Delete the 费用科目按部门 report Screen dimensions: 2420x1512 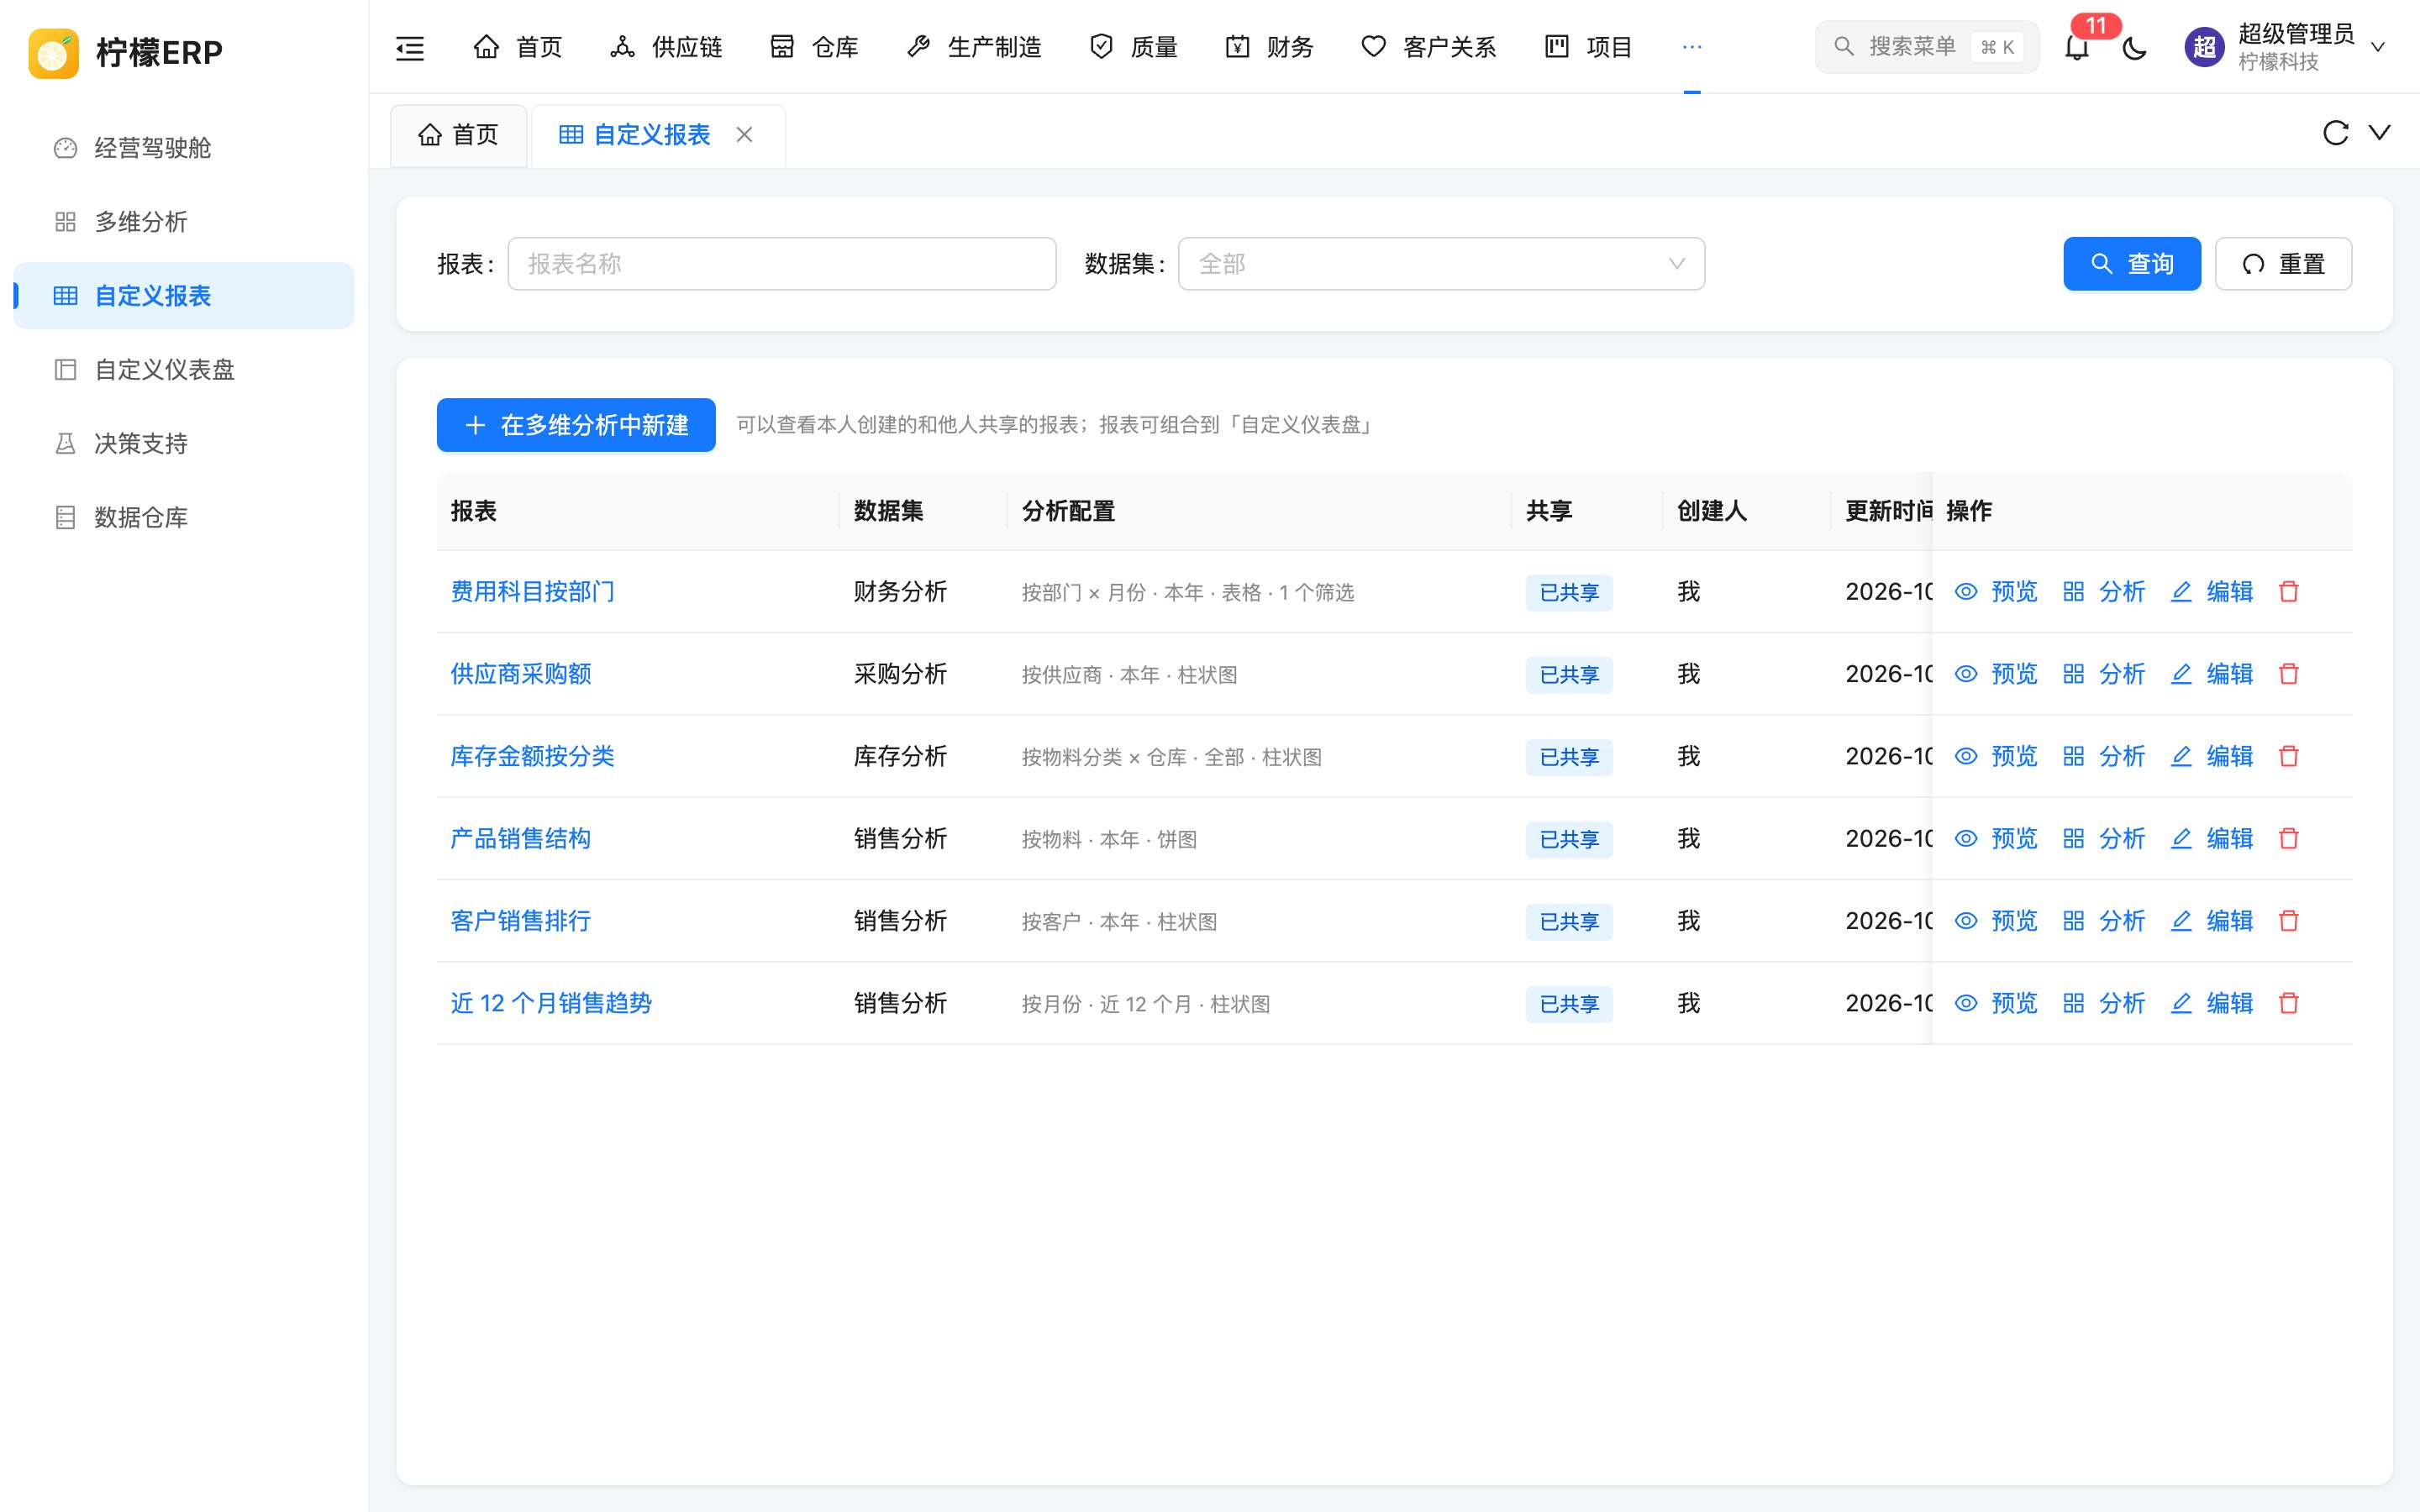[2288, 591]
